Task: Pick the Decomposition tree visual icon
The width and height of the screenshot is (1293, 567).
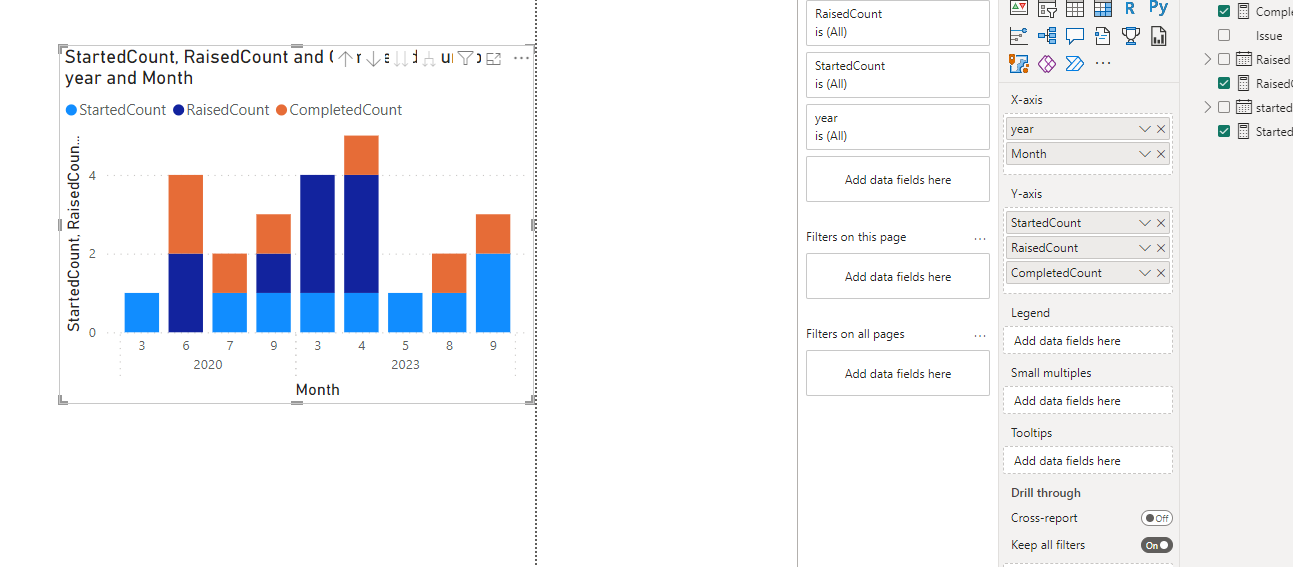Action: tap(1047, 36)
